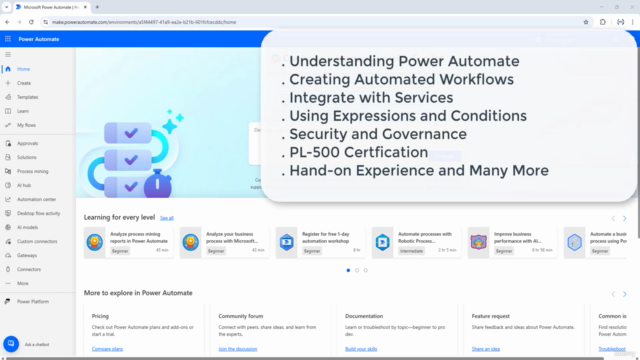640x360 pixels.
Task: Select second carousel page dot
Action: click(x=357, y=270)
